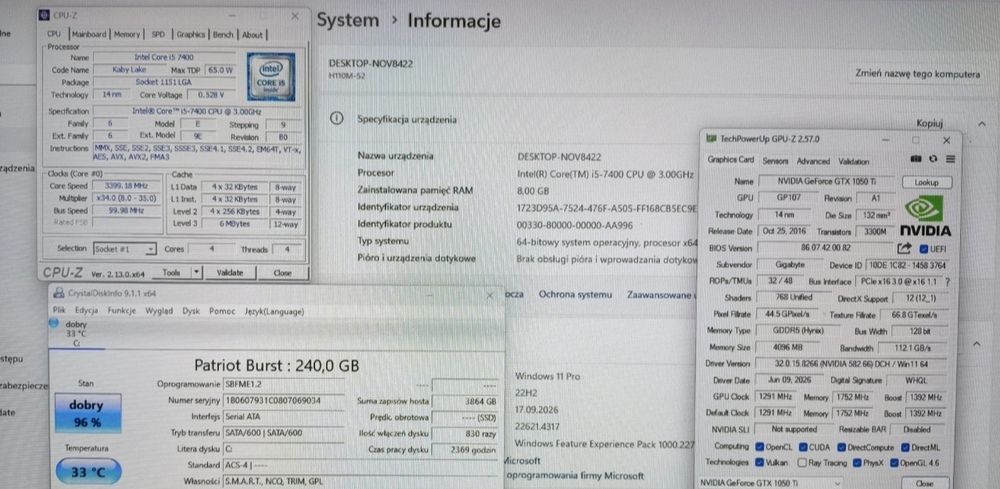Open GPU-Z Sensors tab
The height and width of the screenshot is (489, 1000).
point(775,161)
